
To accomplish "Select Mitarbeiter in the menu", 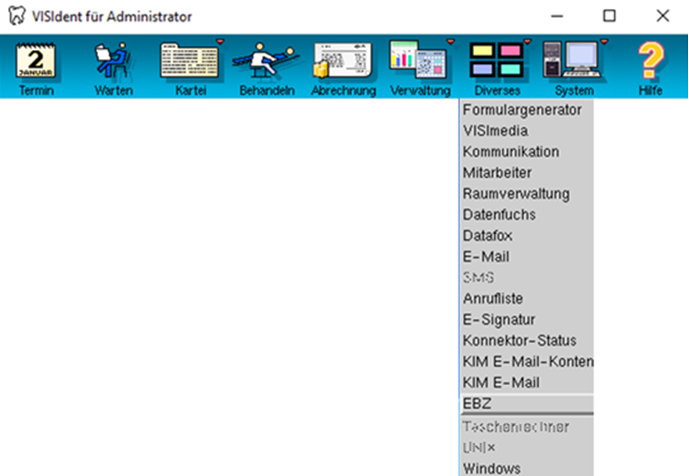I will 526,173.
